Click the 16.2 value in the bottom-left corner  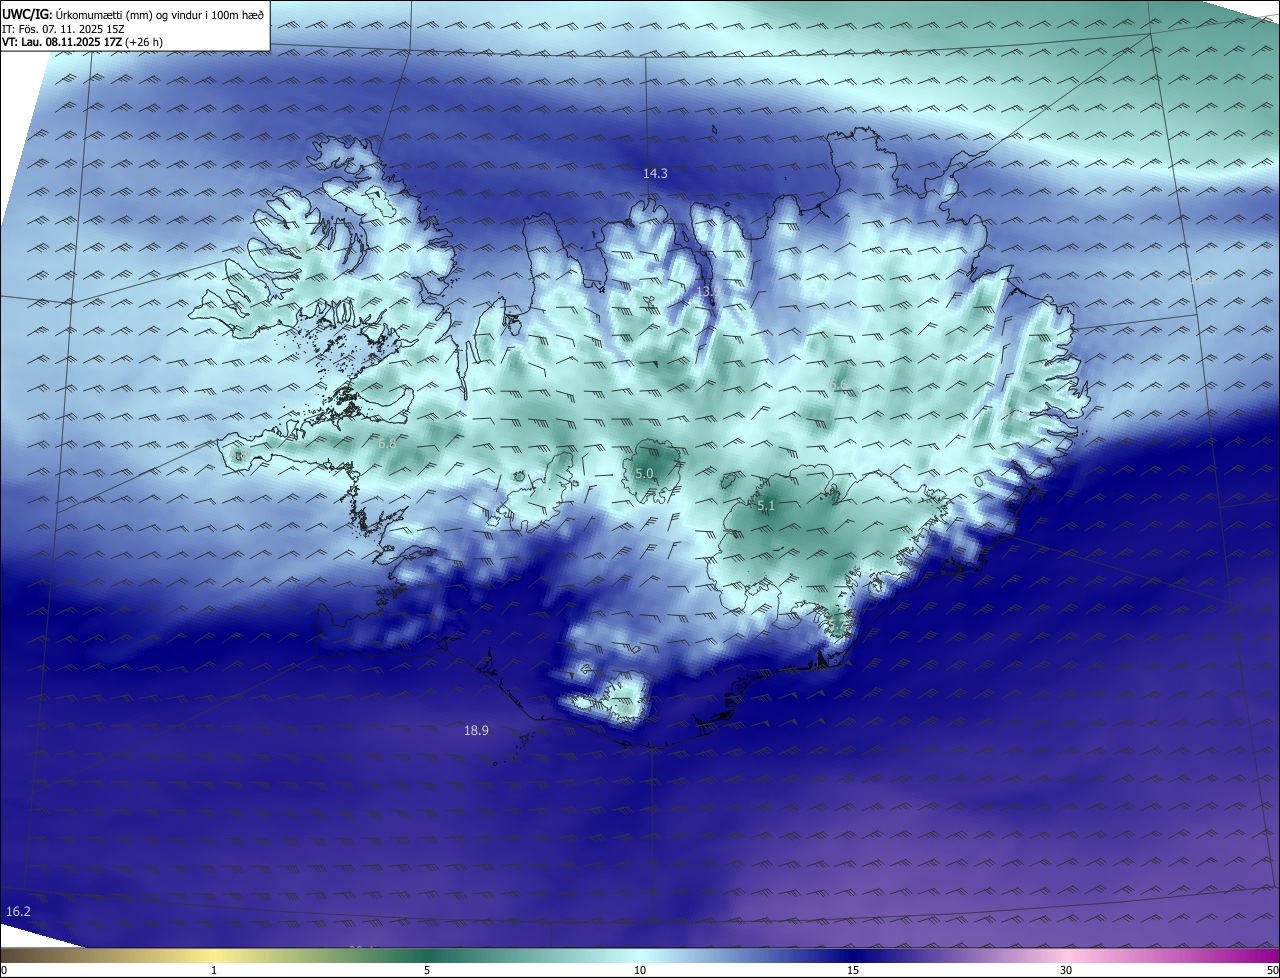tap(18, 911)
